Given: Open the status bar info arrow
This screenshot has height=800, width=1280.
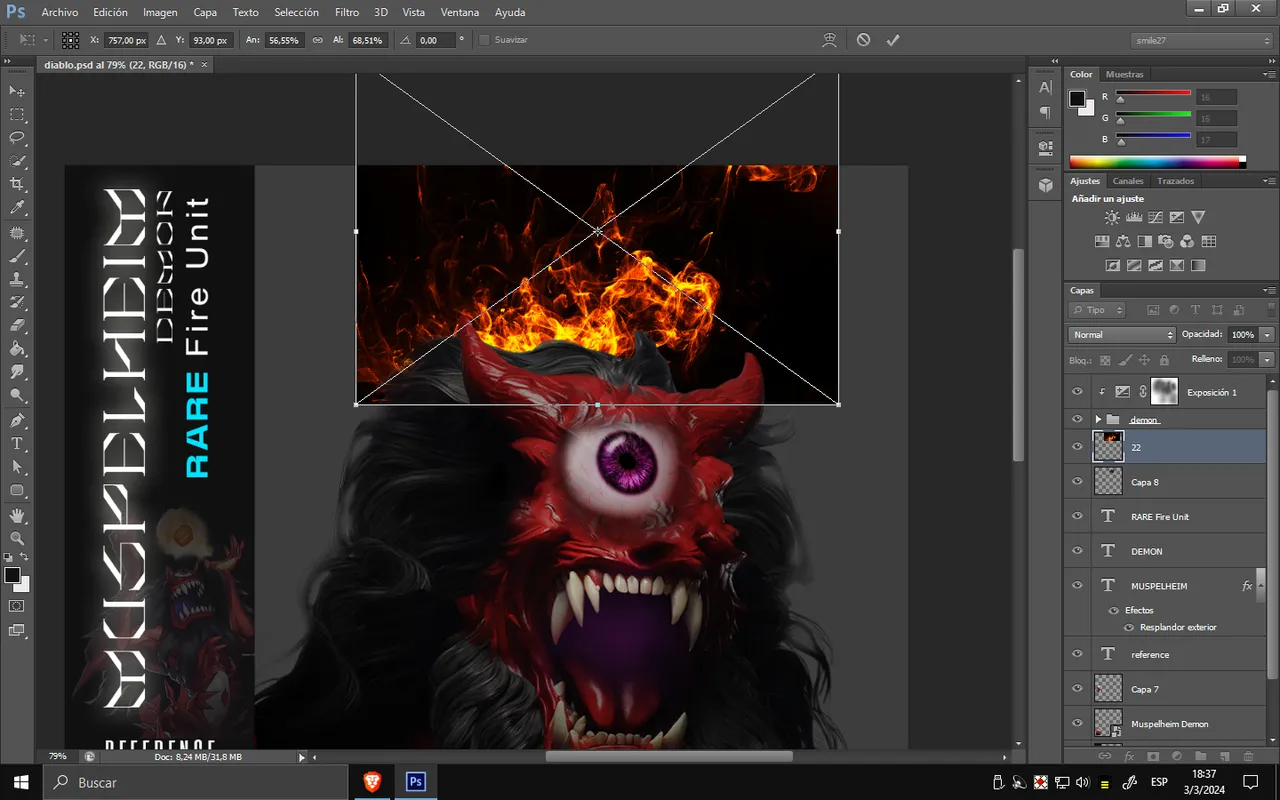Looking at the screenshot, I should point(302,757).
